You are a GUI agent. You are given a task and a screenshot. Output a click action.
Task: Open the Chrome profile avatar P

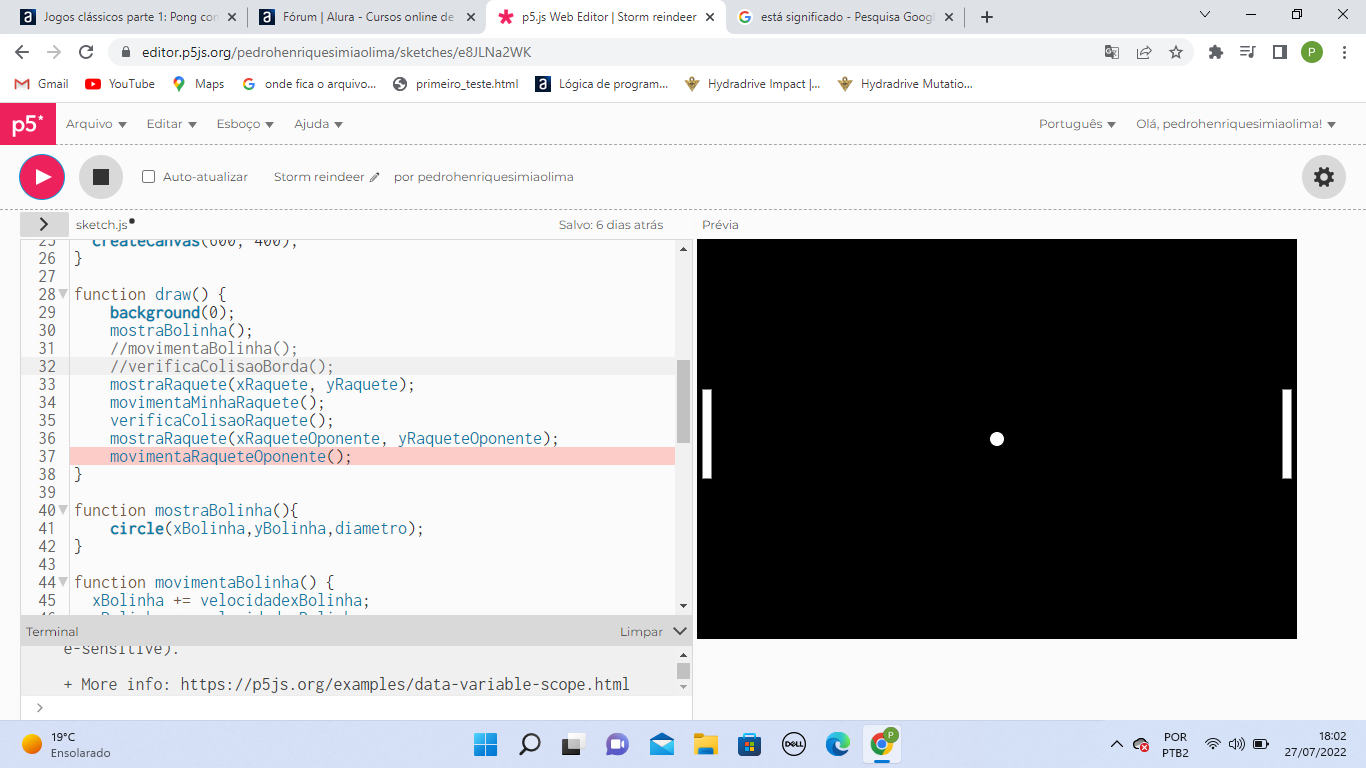(x=1312, y=52)
